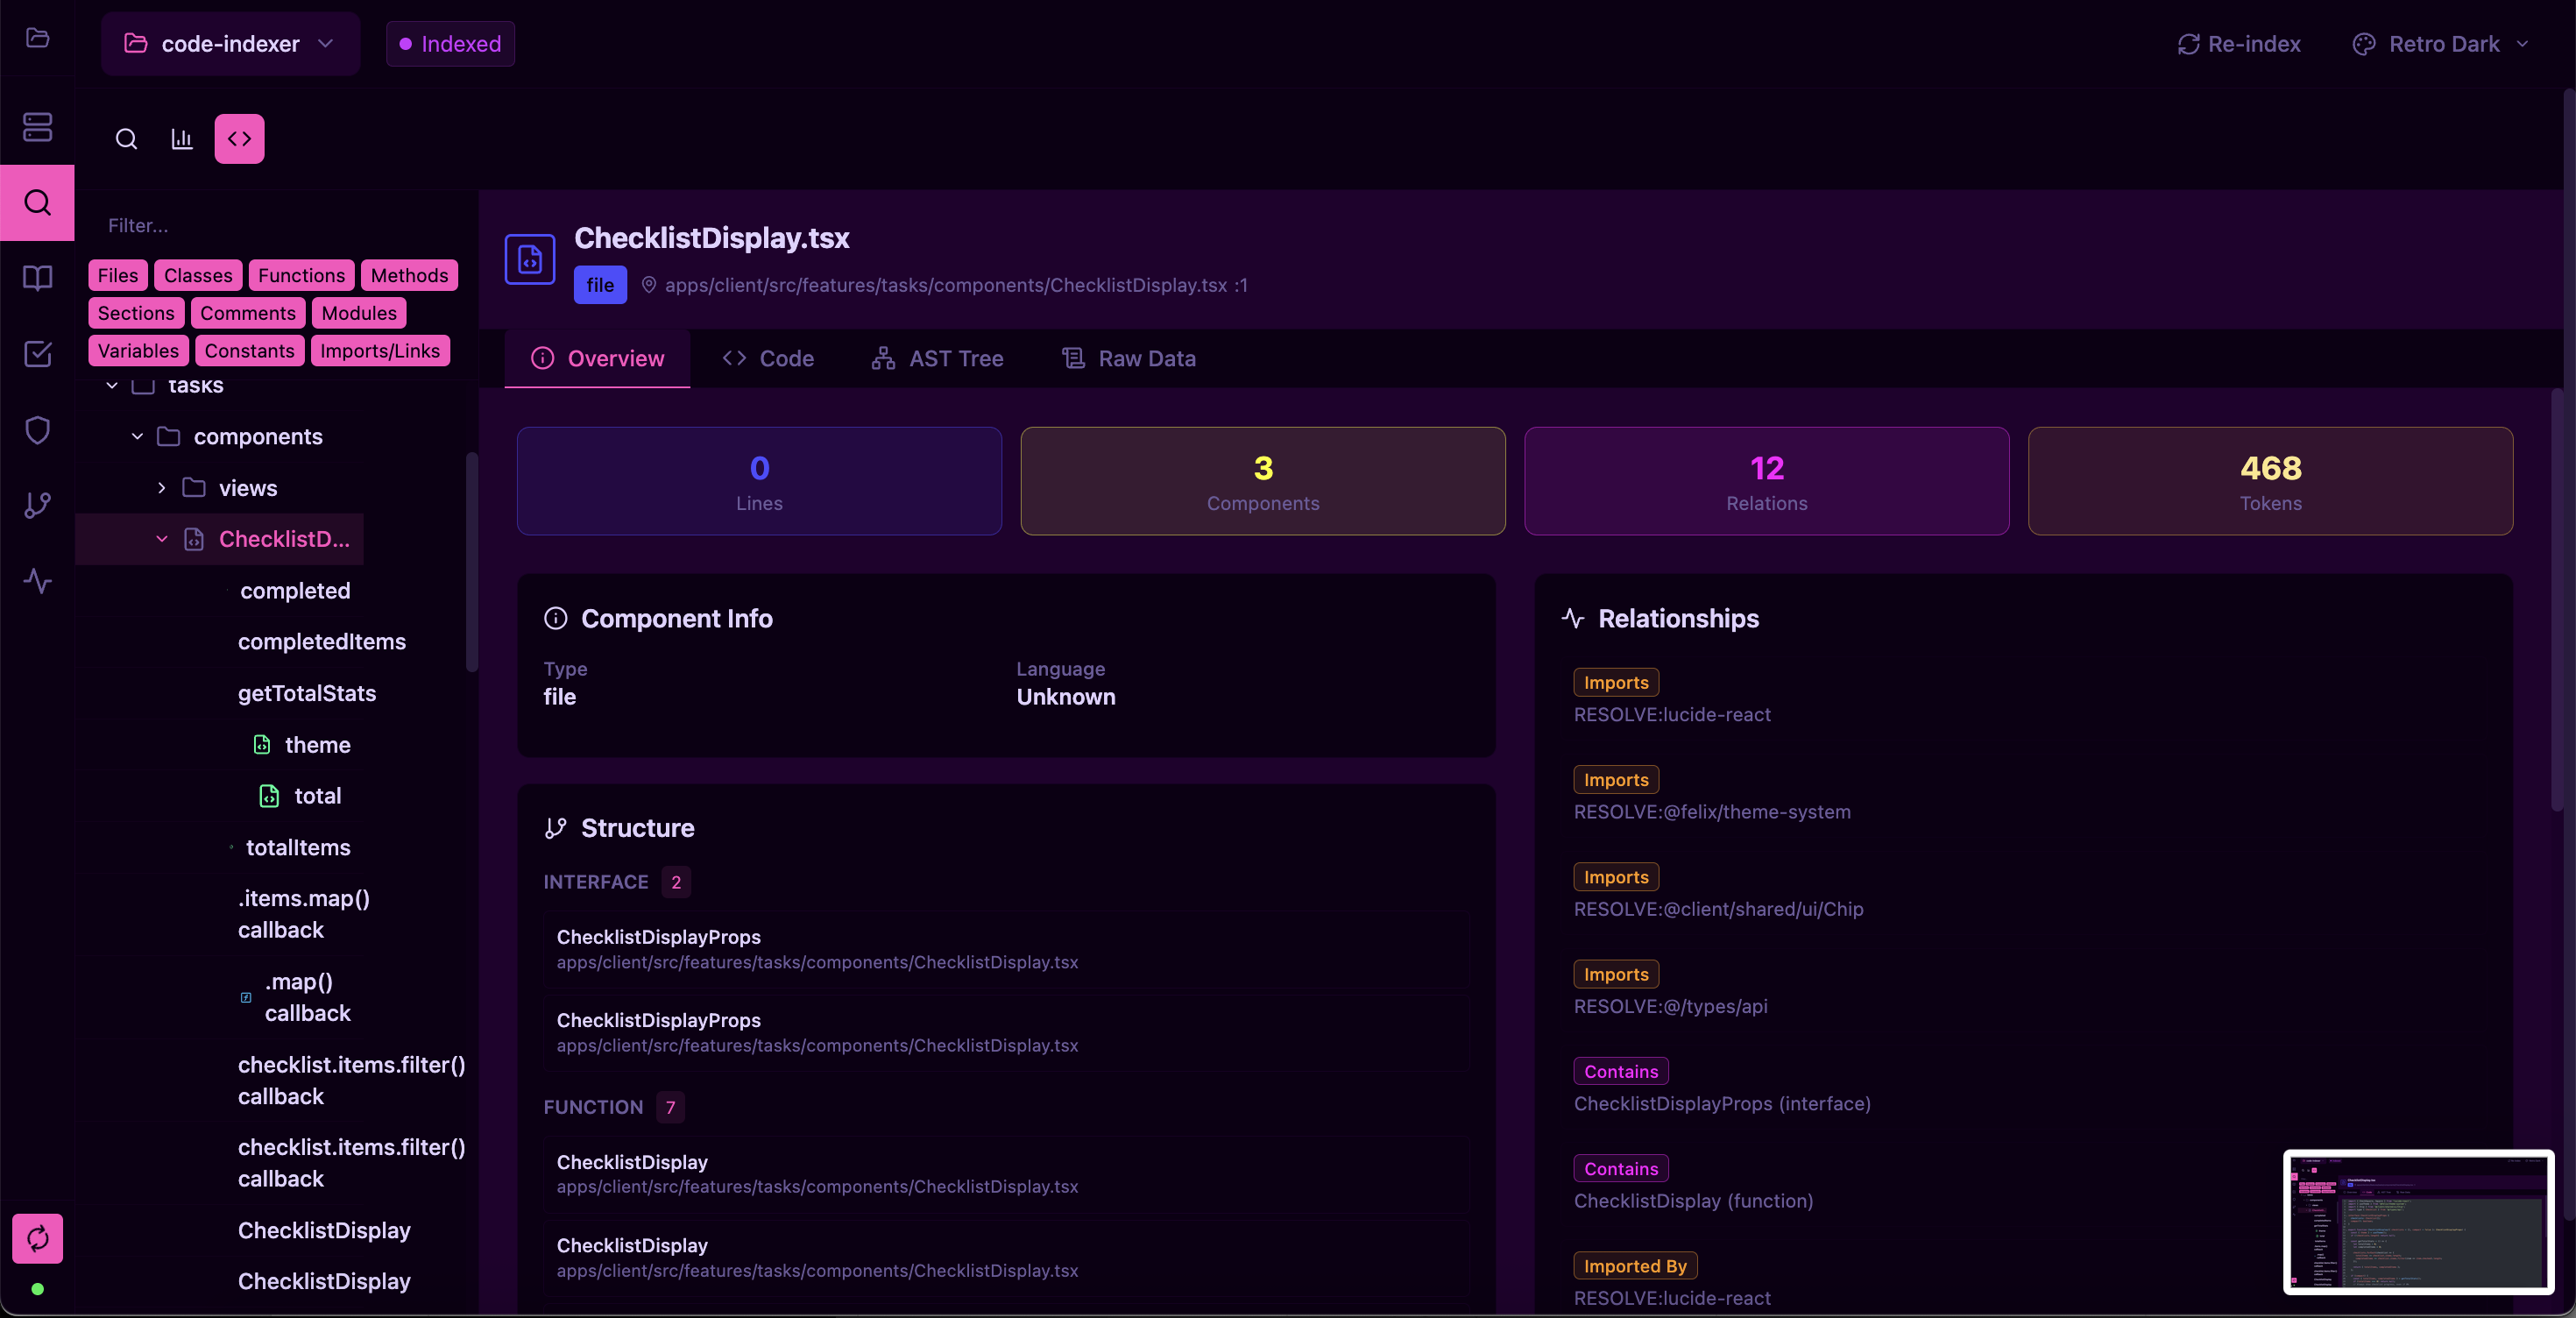The image size is (2576, 1318).
Task: Open the Retro Dark theme dropdown
Action: 2442,44
